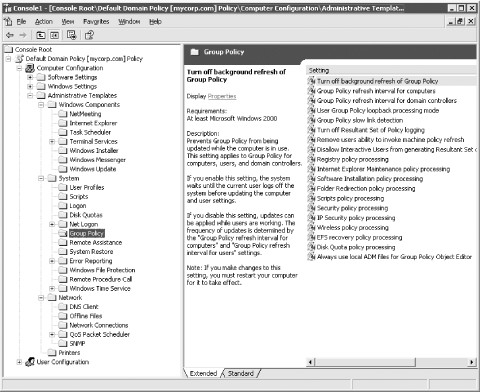Collapse the Computer Configuration node
This screenshot has width=481, height=392.
[19, 68]
